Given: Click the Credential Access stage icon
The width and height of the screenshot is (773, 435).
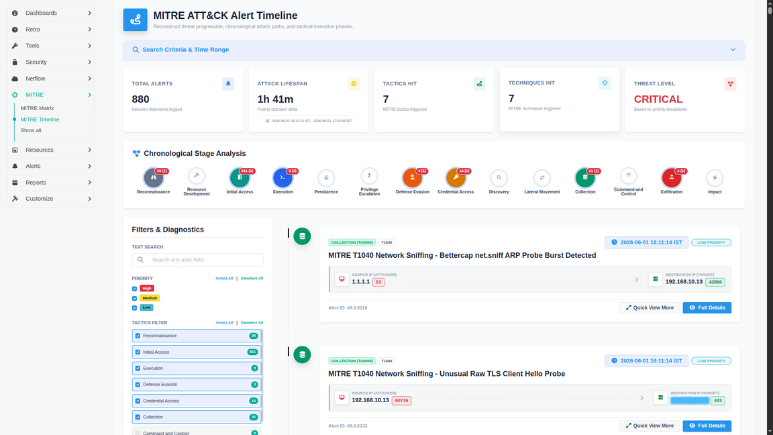Looking at the screenshot, I should click(x=456, y=178).
